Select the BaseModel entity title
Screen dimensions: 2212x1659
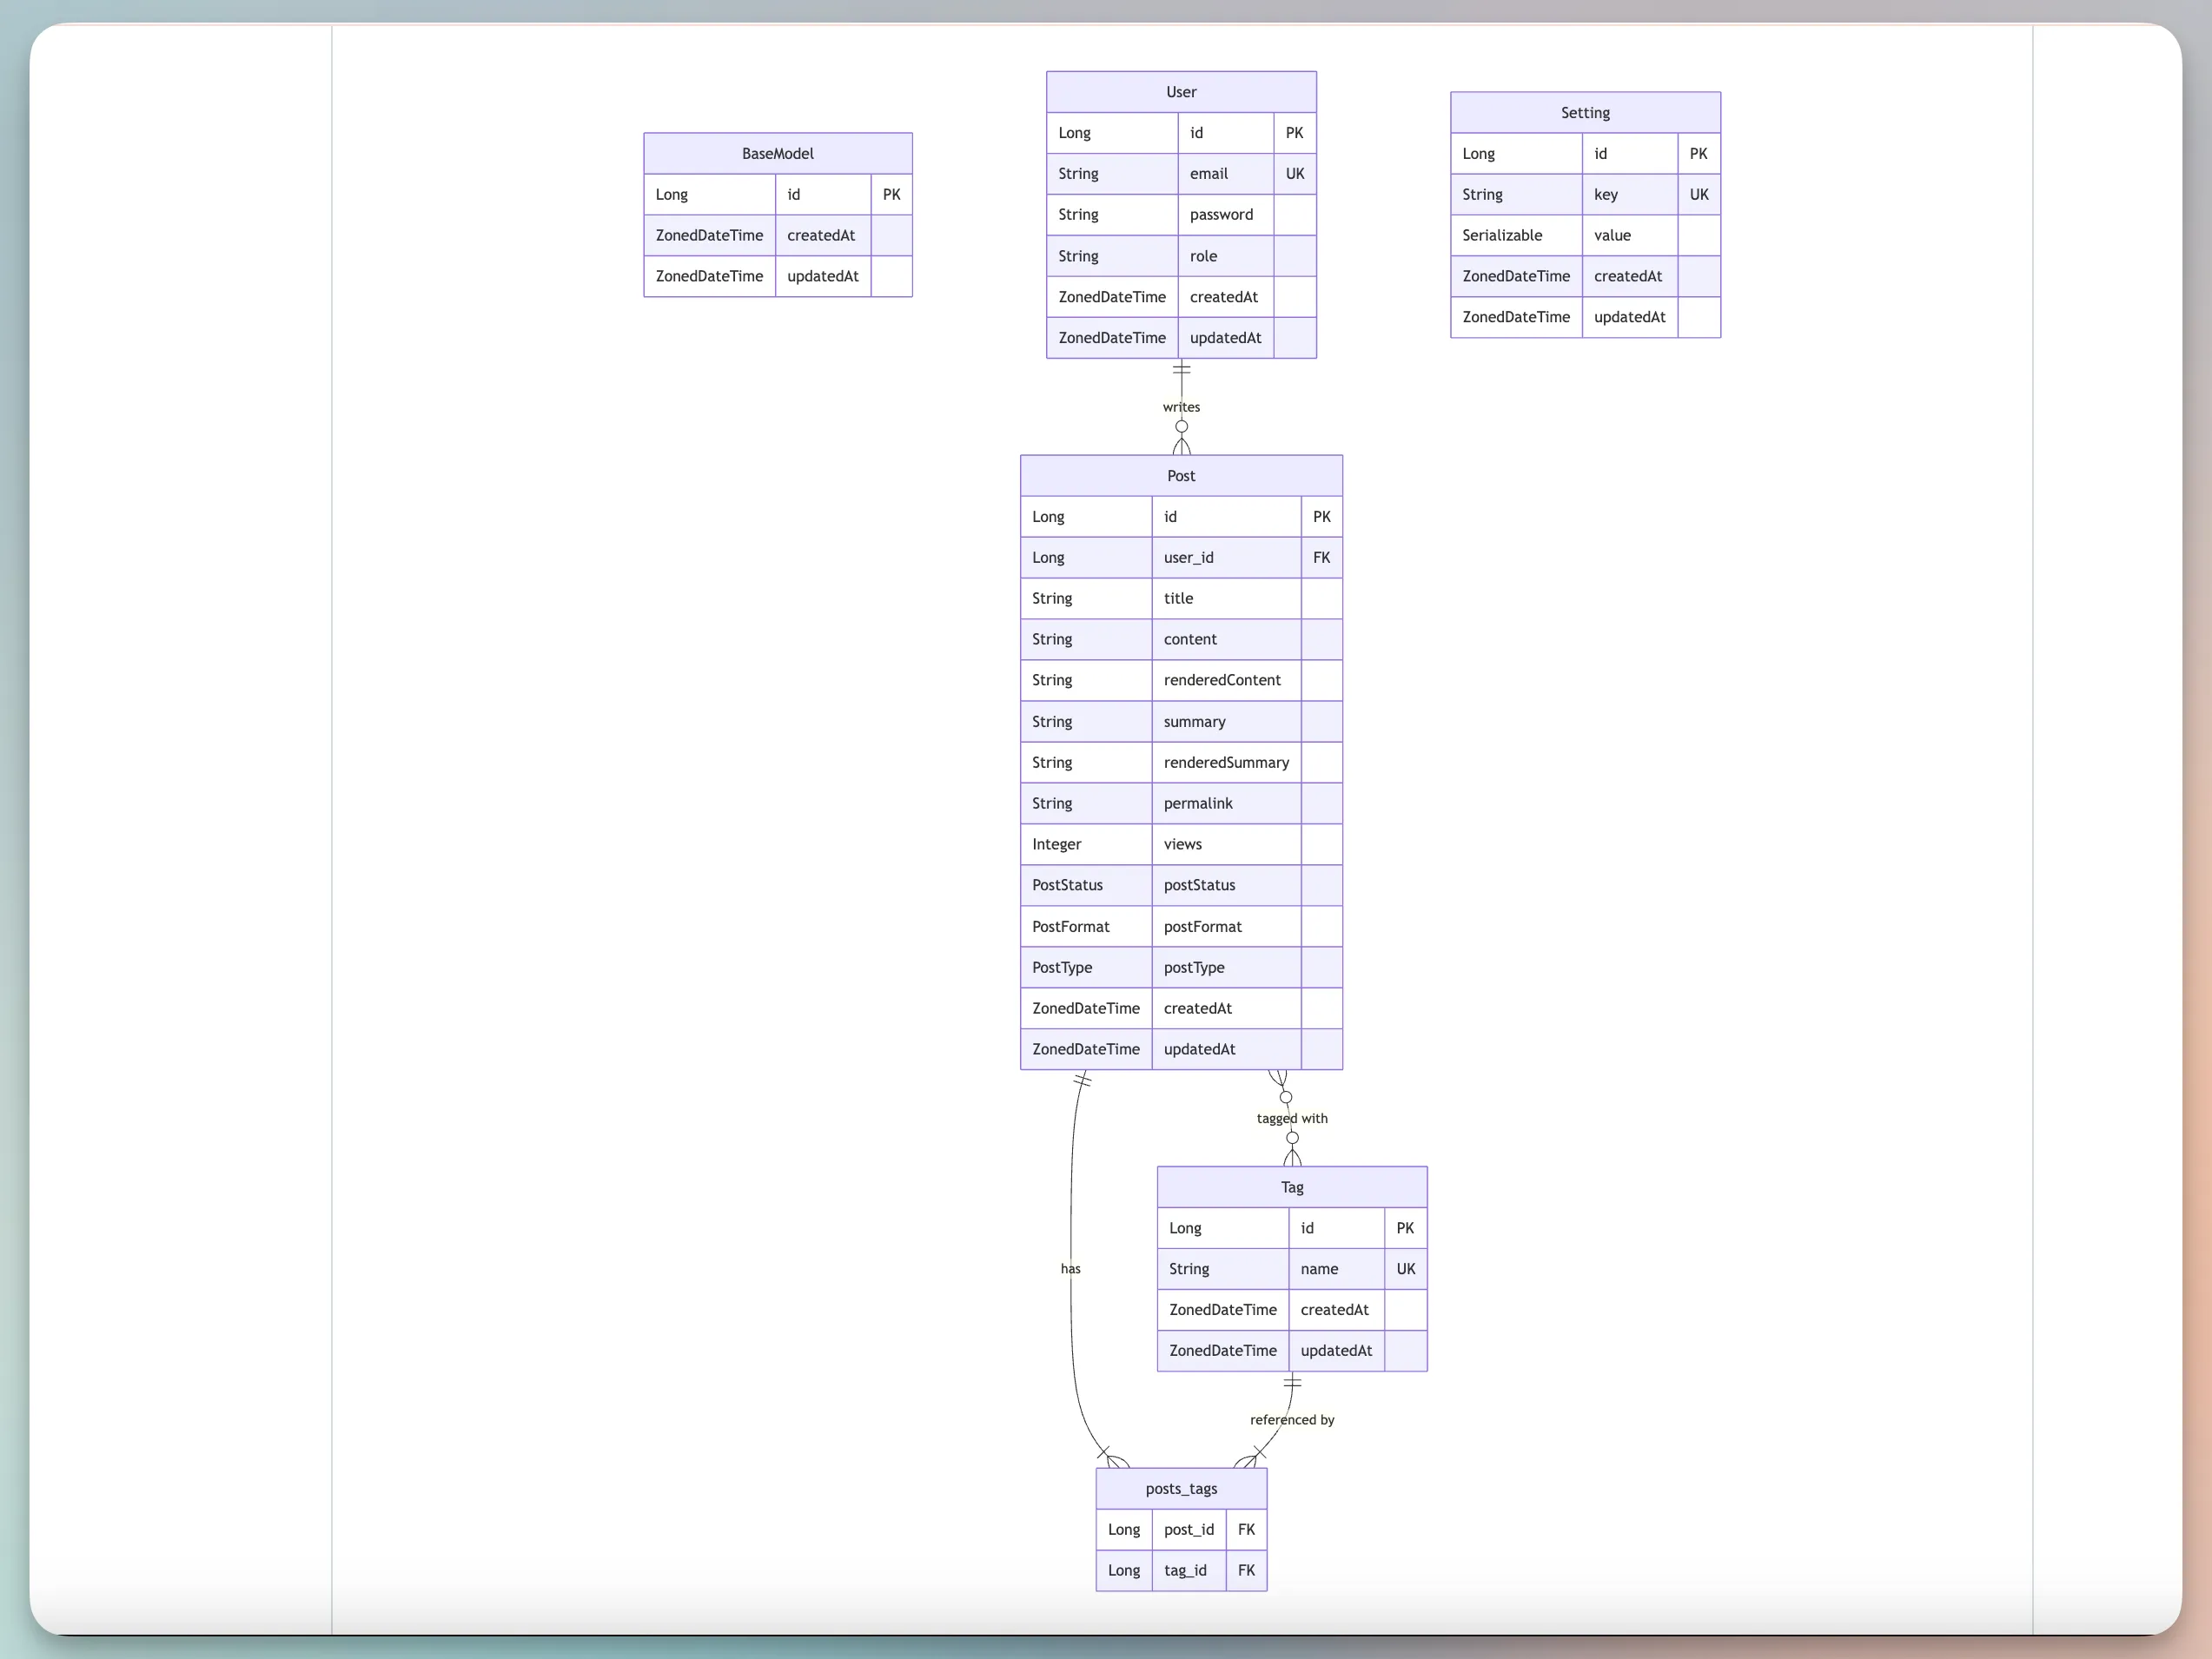click(777, 153)
